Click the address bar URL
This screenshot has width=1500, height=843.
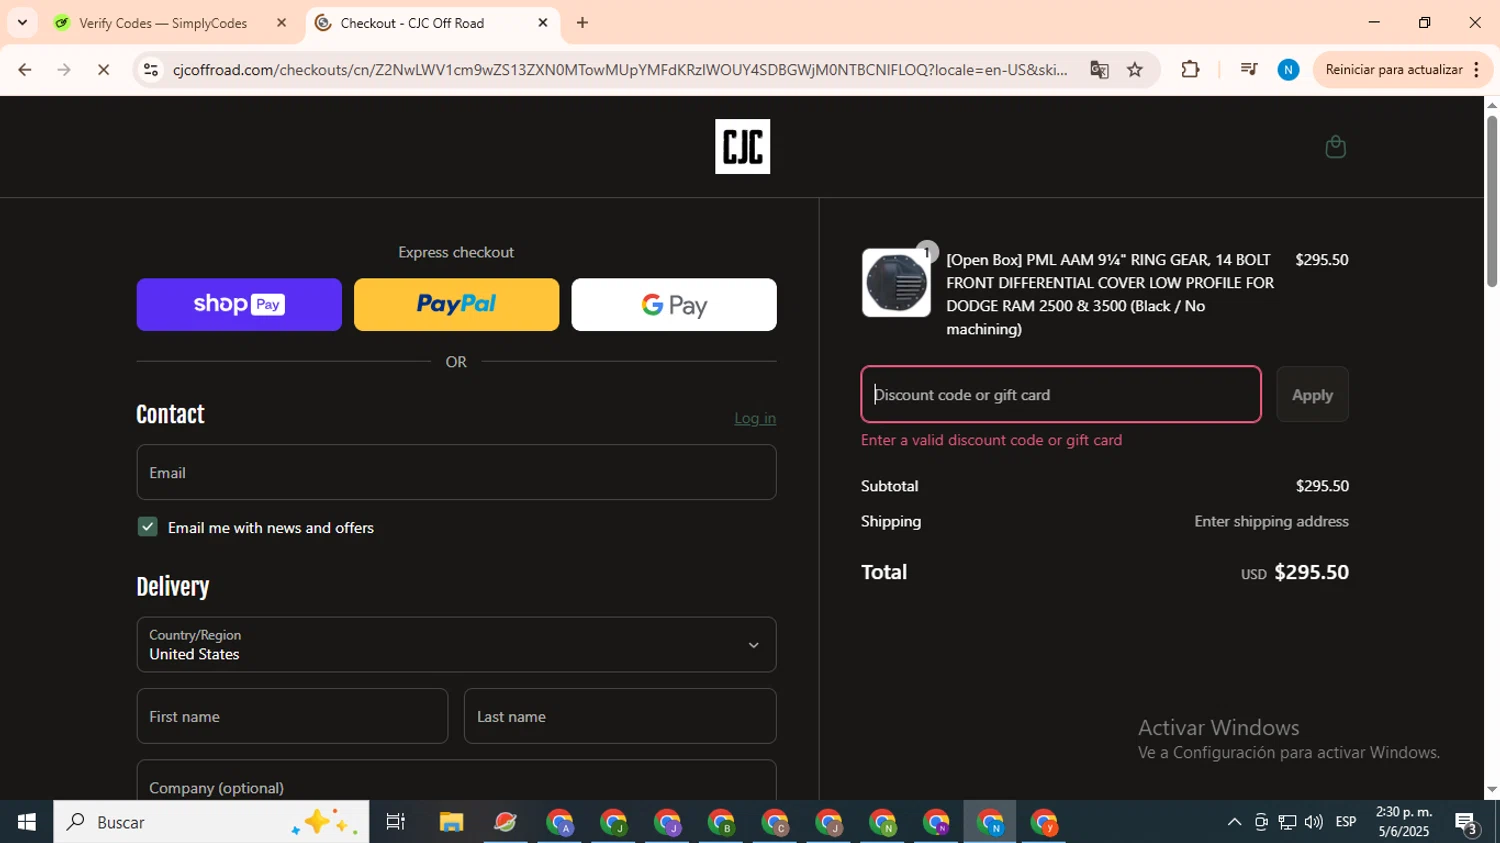(x=620, y=70)
